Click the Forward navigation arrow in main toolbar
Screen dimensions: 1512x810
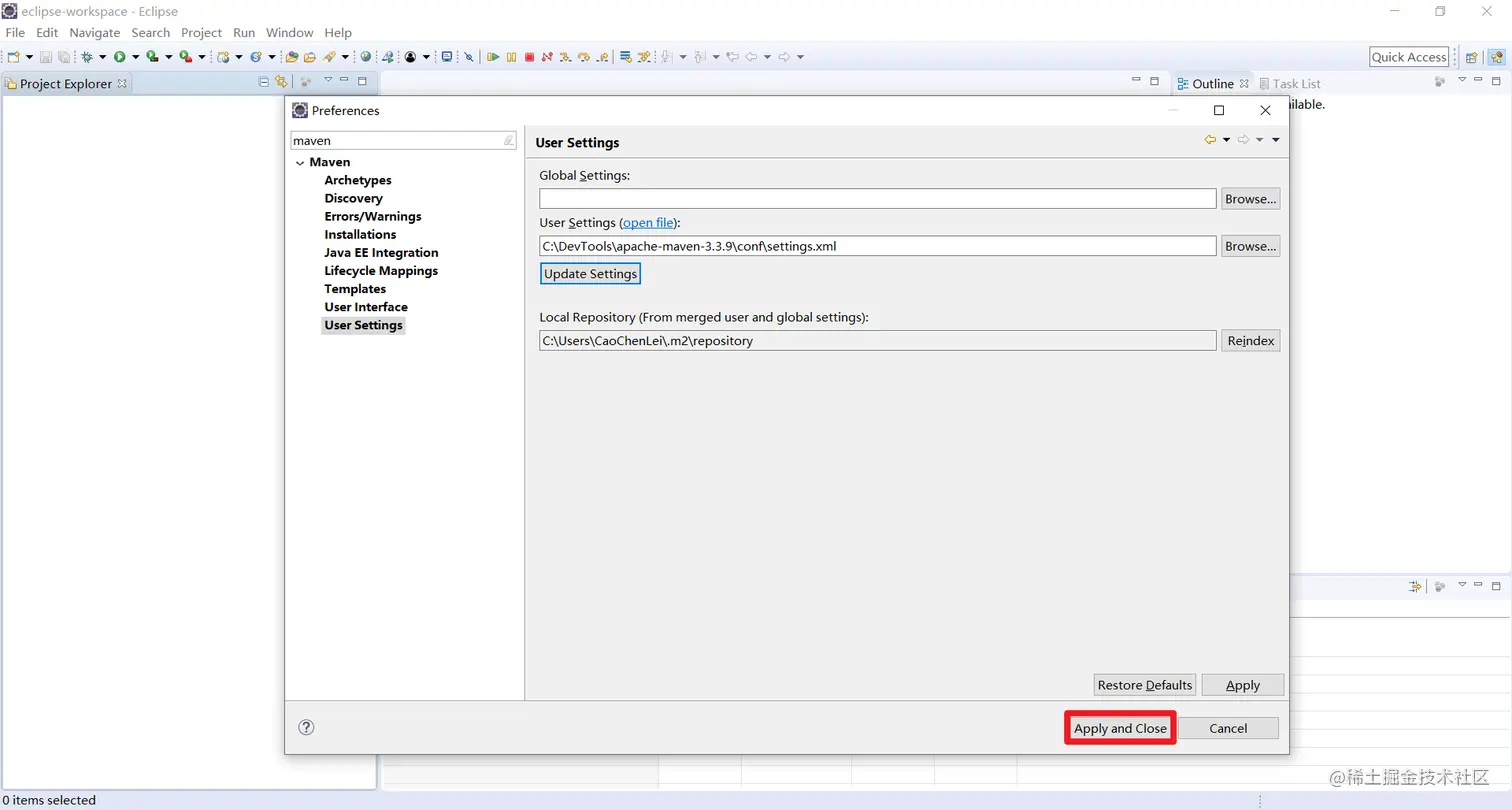click(784, 57)
